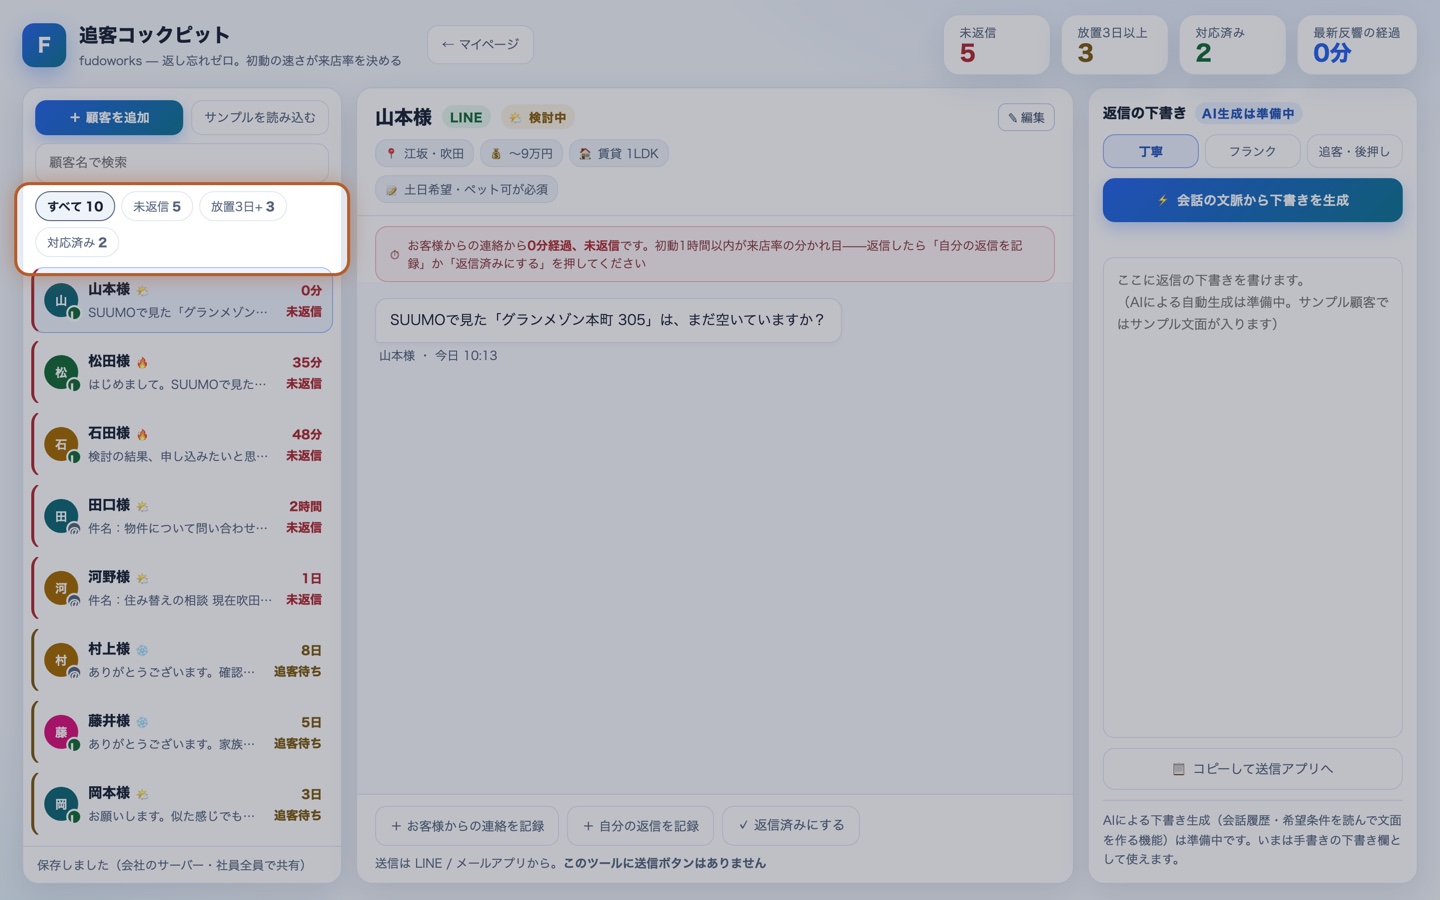Click 村上様's avatar icon
Image resolution: width=1440 pixels, height=900 pixels.
(x=61, y=660)
